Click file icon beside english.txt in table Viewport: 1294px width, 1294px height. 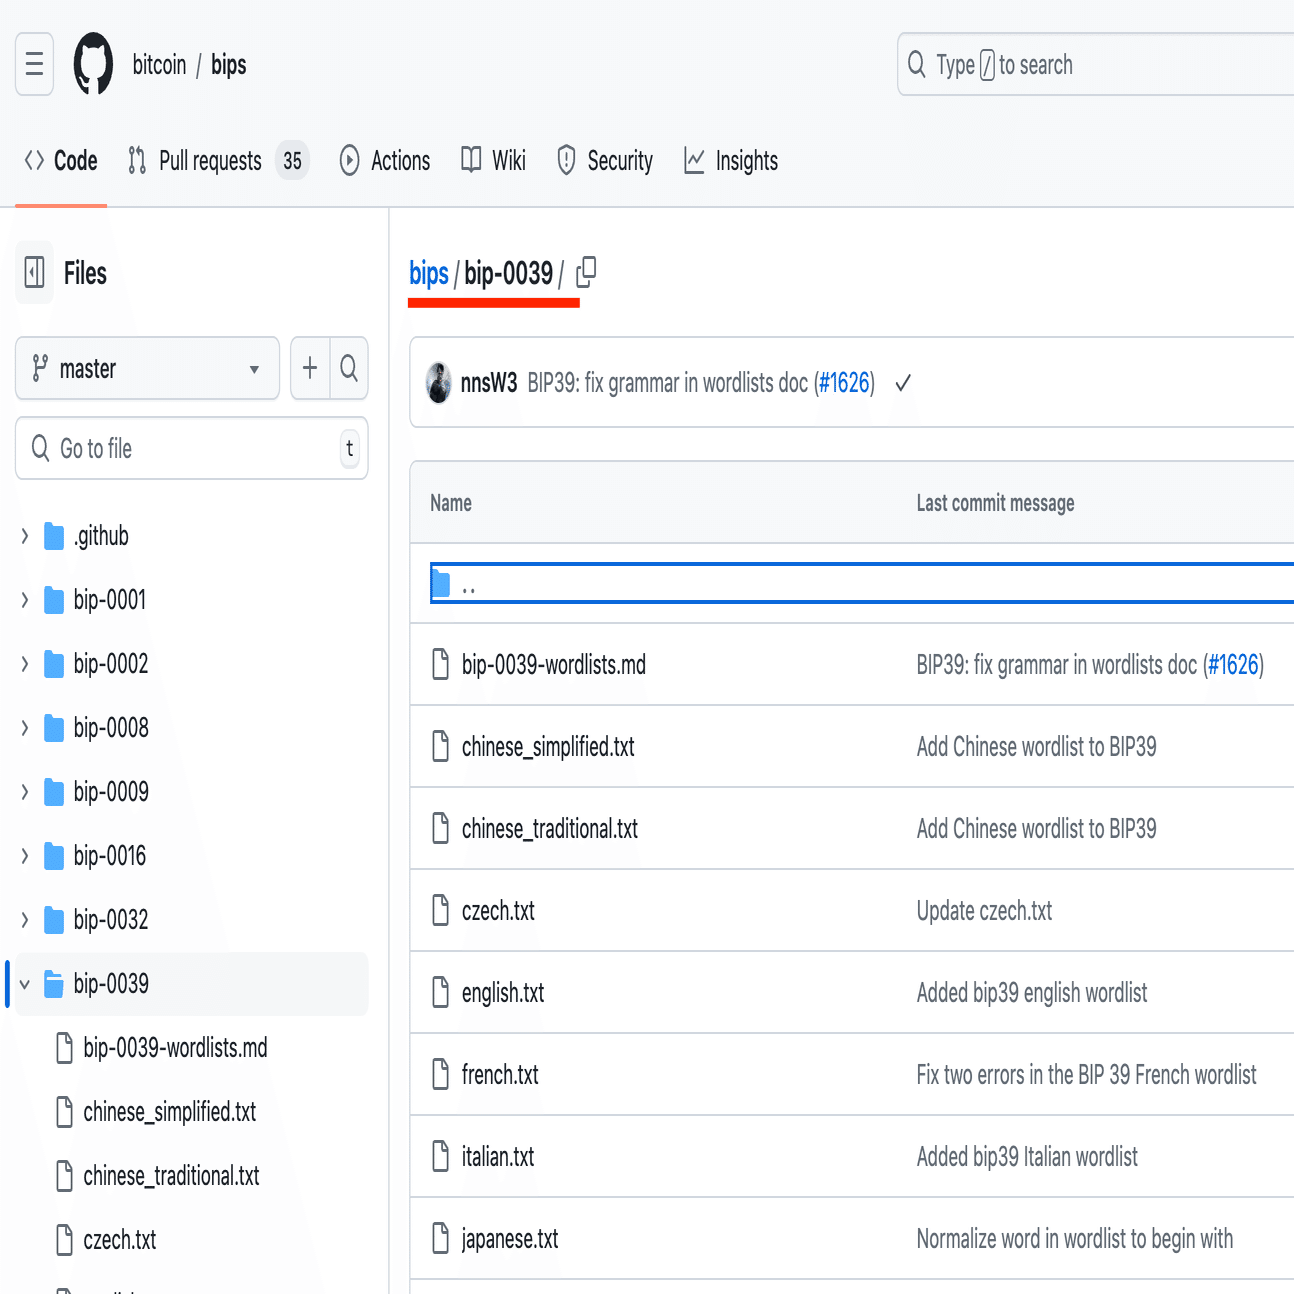[440, 992]
